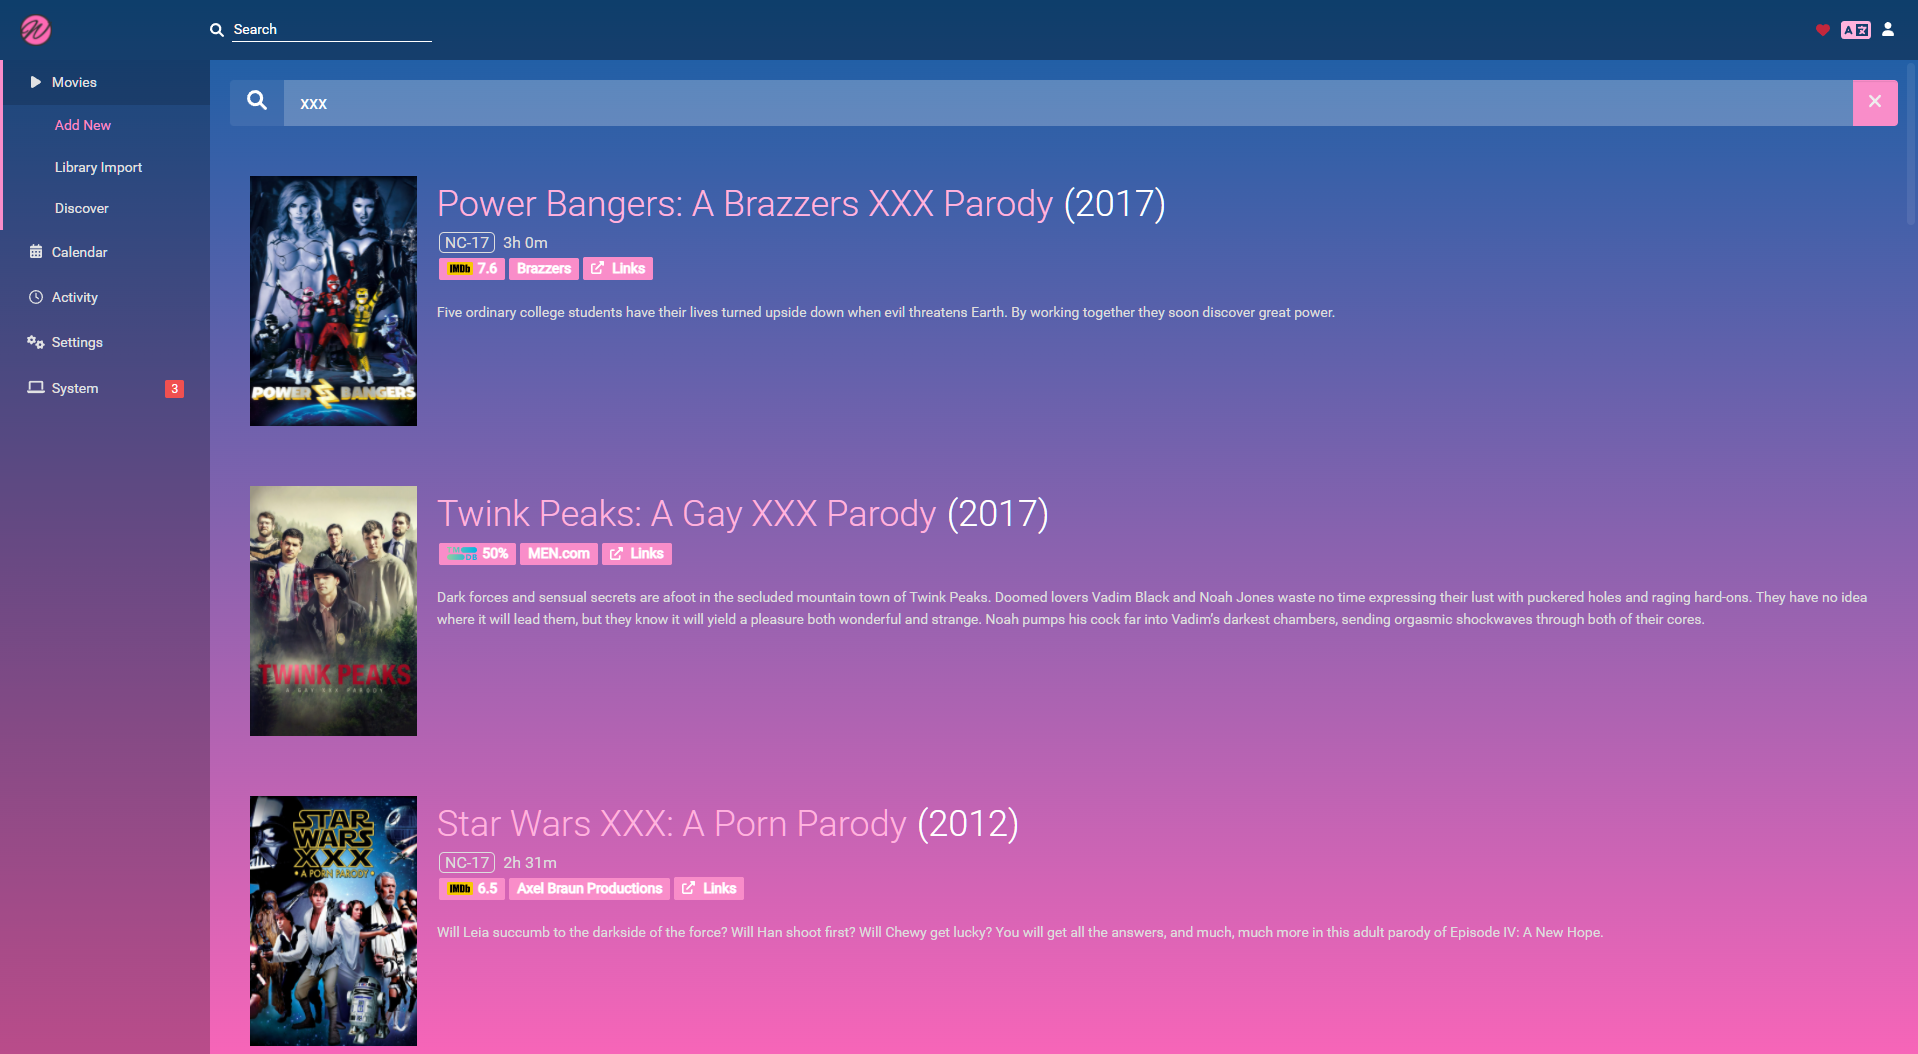Viewport: 1918px width, 1054px height.
Task: Click the 50% rating badge
Action: [477, 553]
